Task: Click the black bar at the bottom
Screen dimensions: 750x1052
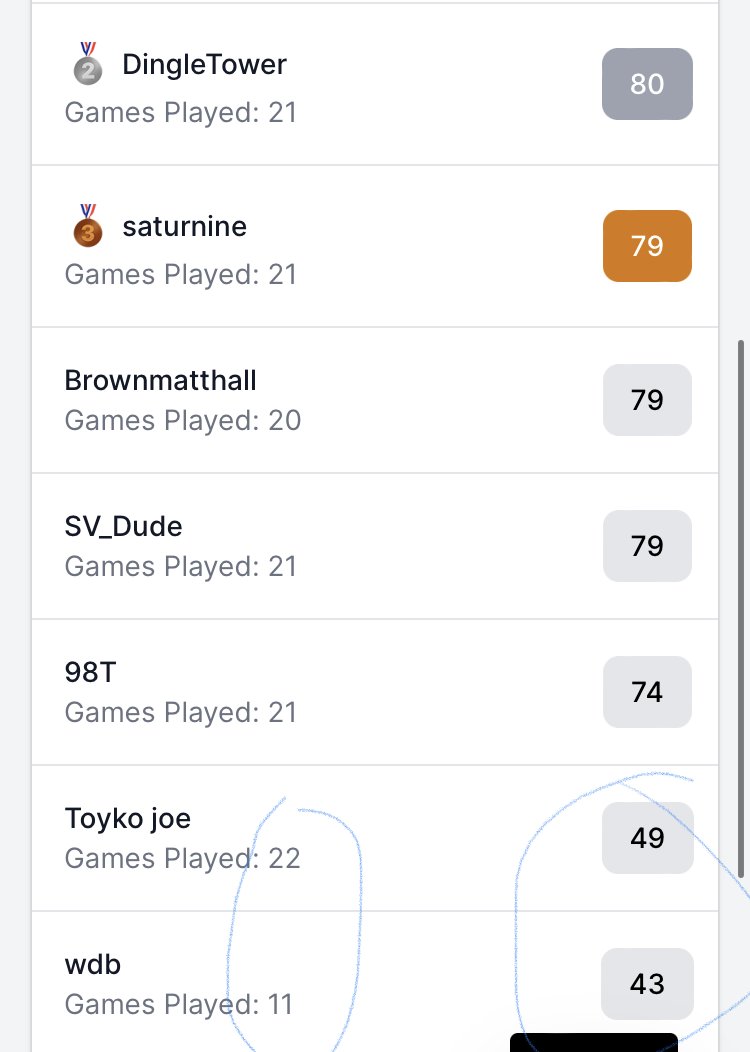Action: 594,1043
